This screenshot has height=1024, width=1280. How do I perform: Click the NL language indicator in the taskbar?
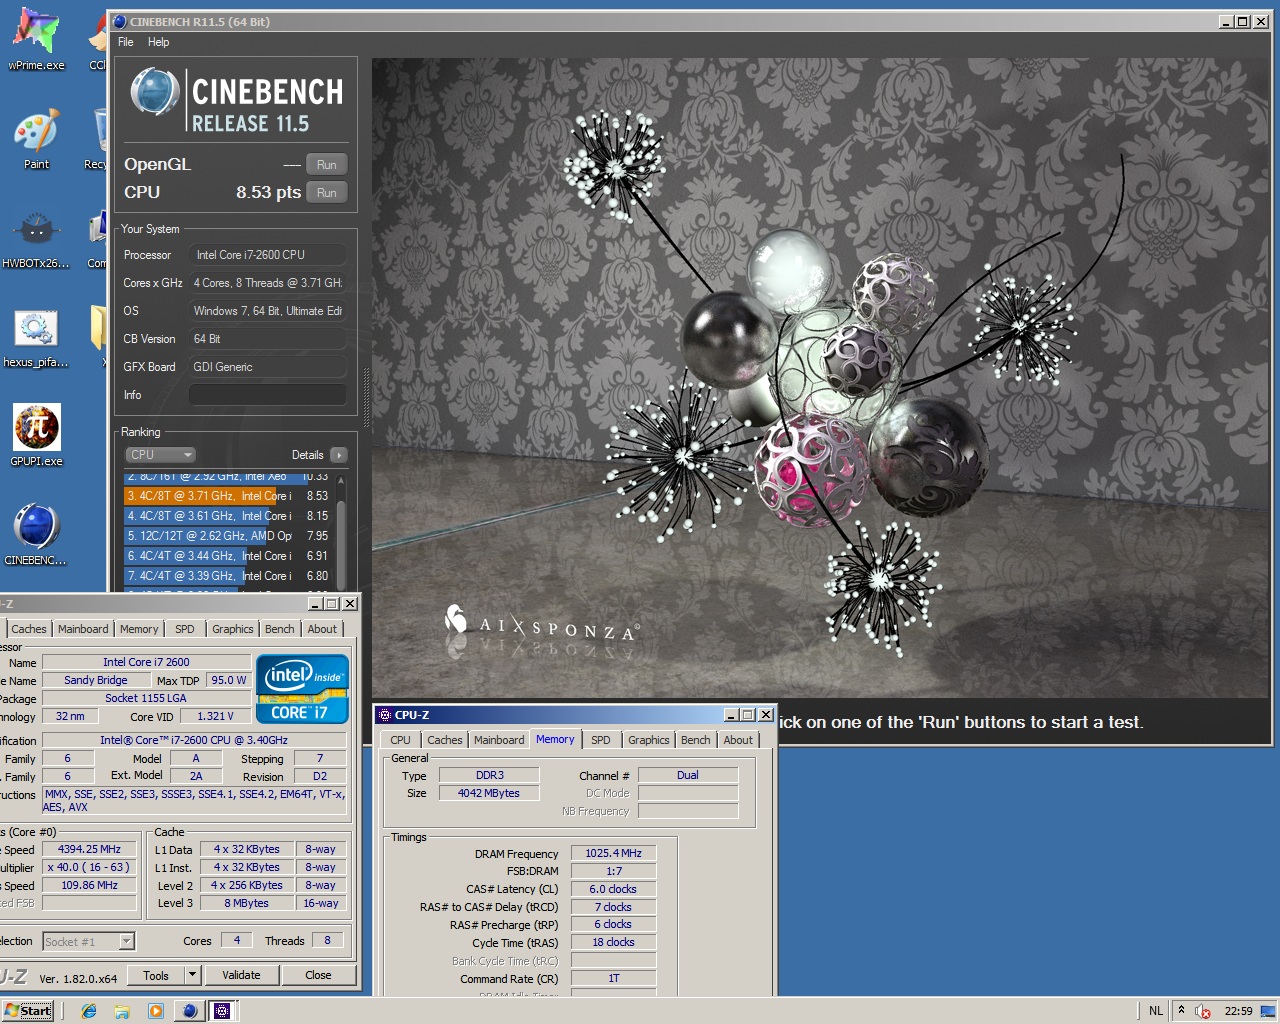[1156, 1011]
